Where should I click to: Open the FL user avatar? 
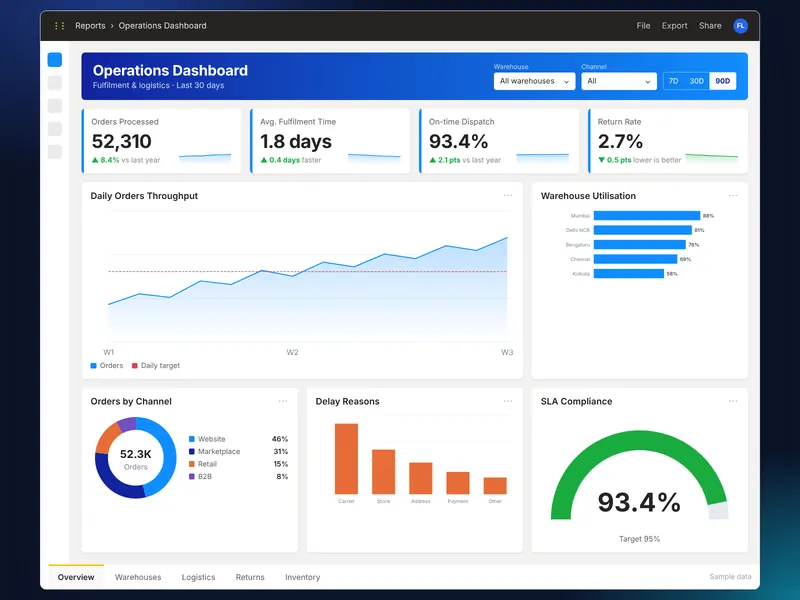tap(740, 26)
